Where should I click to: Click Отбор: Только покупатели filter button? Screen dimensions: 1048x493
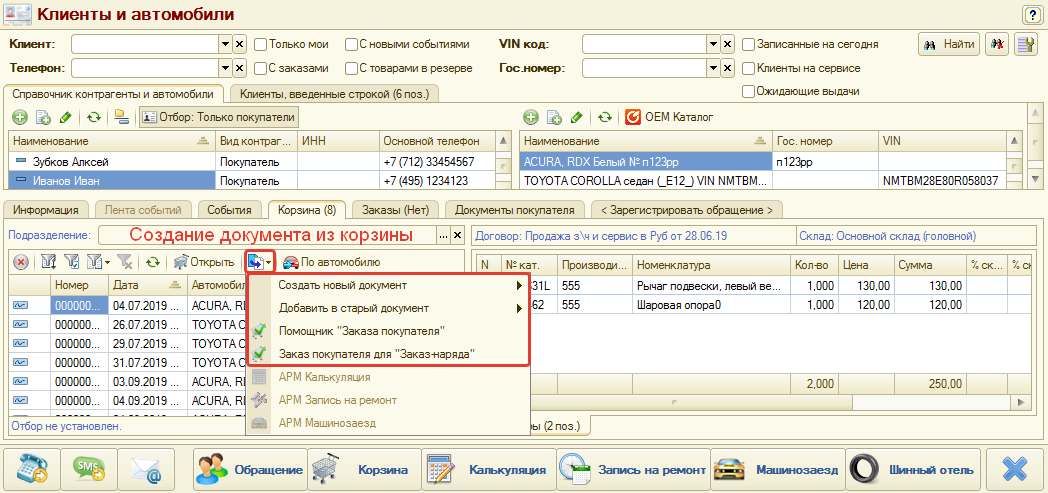coord(219,118)
